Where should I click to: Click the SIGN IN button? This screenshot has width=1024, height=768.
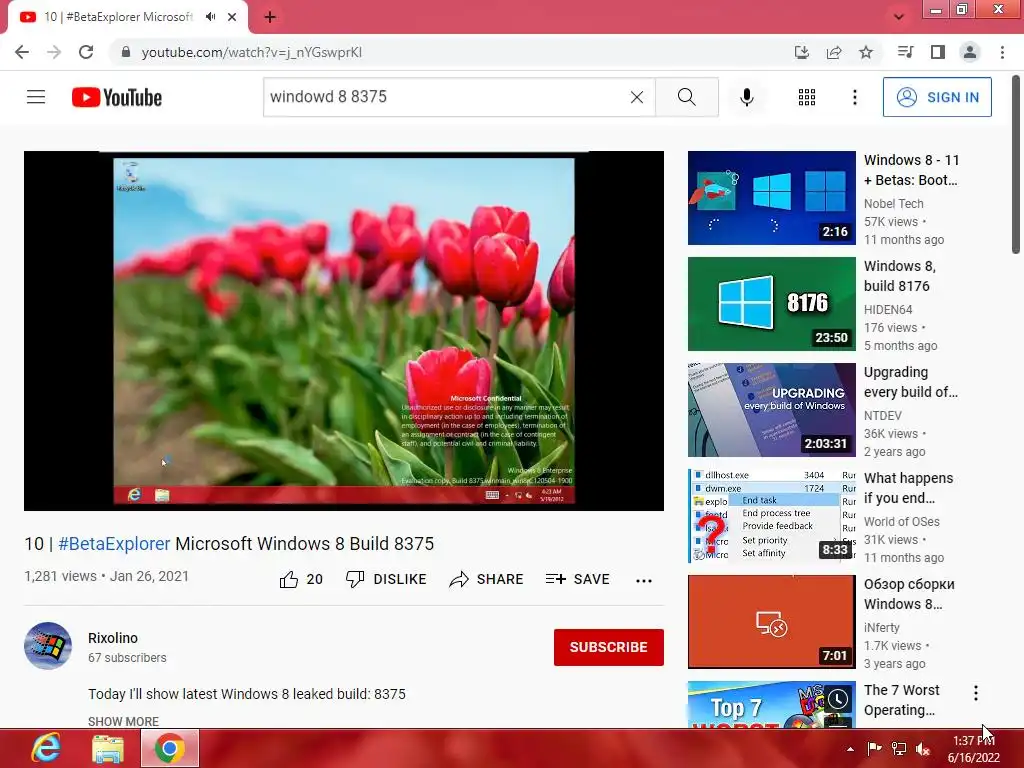937,97
